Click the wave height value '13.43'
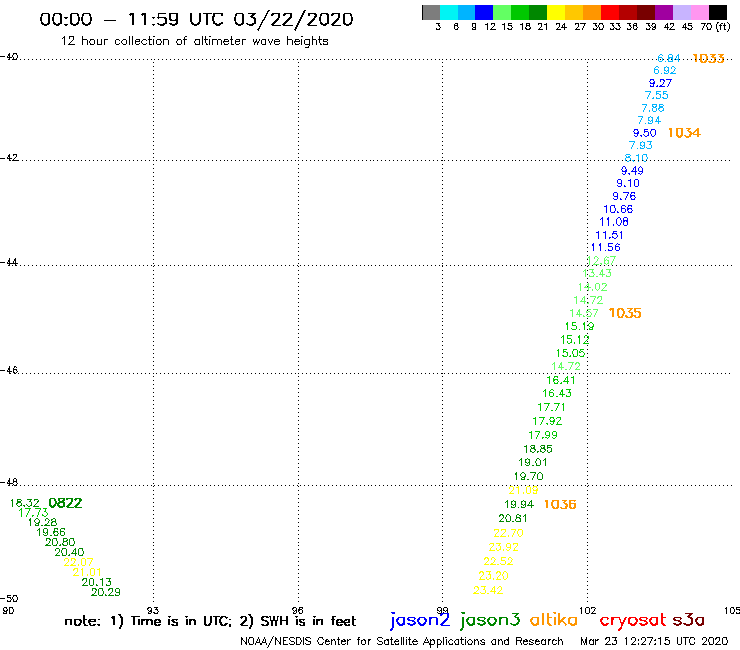Image resolution: width=740 pixels, height=650 pixels. 597,273
